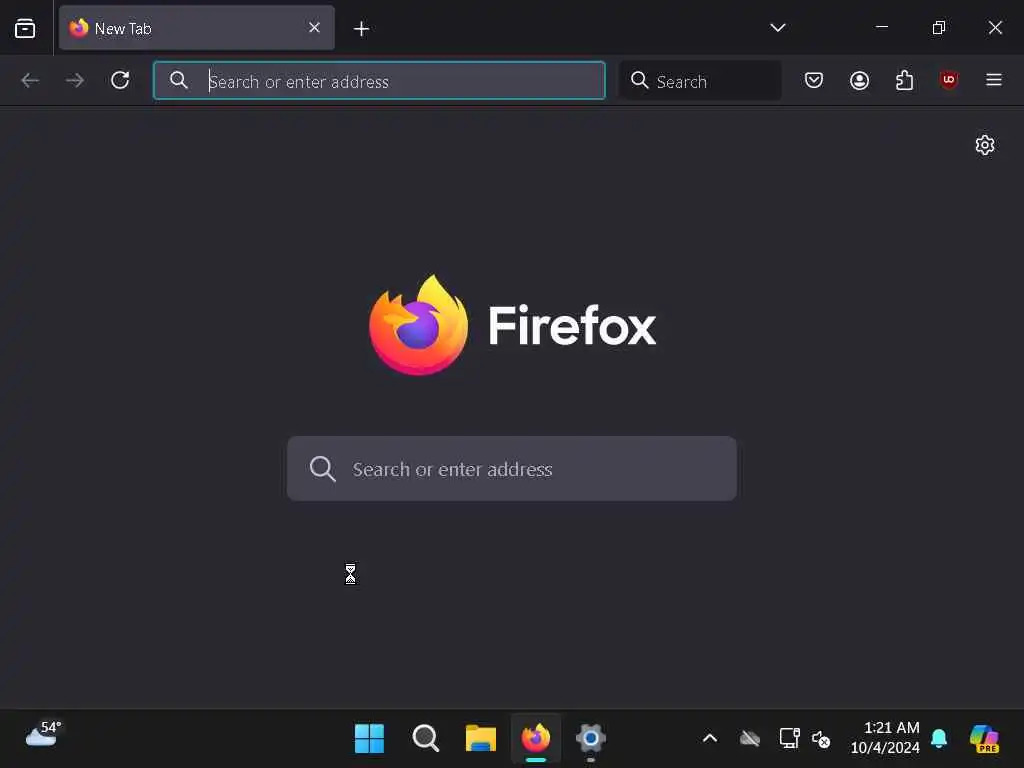The height and width of the screenshot is (768, 1024).
Task: Open the Windows Start menu
Action: (x=369, y=738)
